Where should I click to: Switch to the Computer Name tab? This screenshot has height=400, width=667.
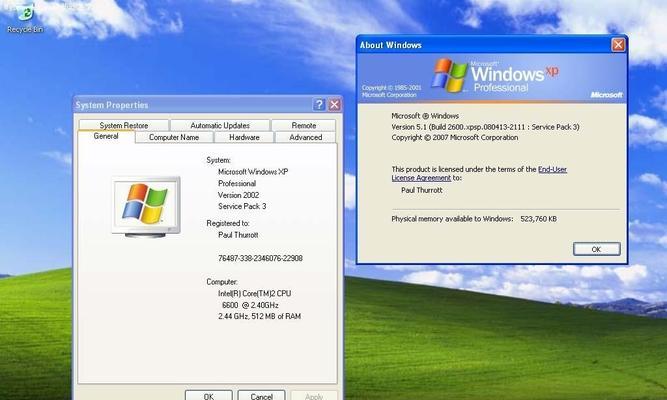174,137
